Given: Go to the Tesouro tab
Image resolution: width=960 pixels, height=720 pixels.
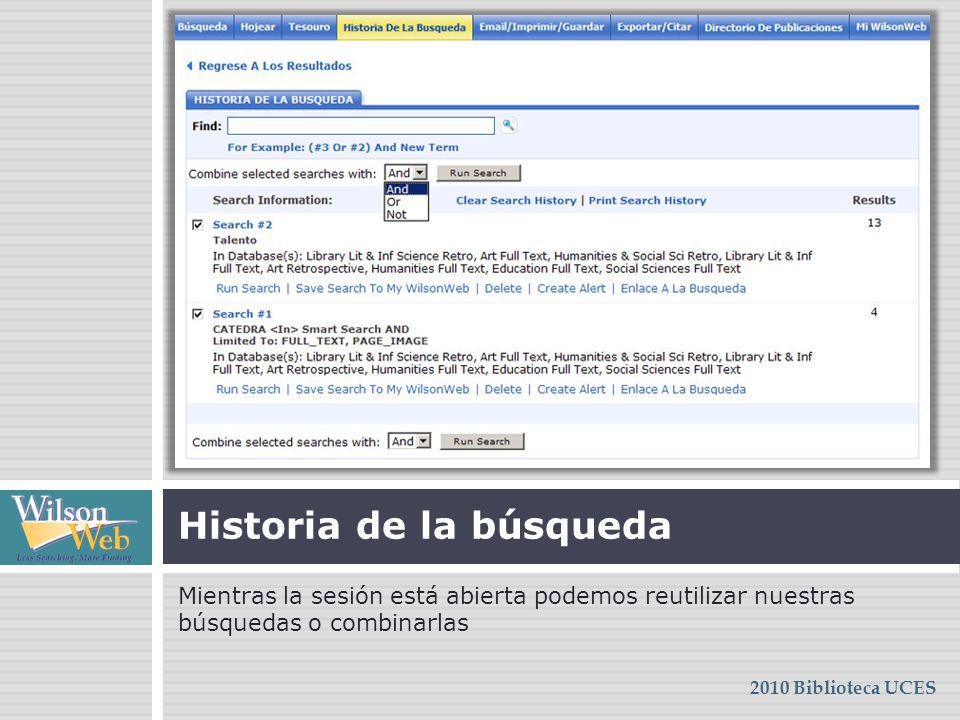Looking at the screenshot, I should [x=309, y=27].
